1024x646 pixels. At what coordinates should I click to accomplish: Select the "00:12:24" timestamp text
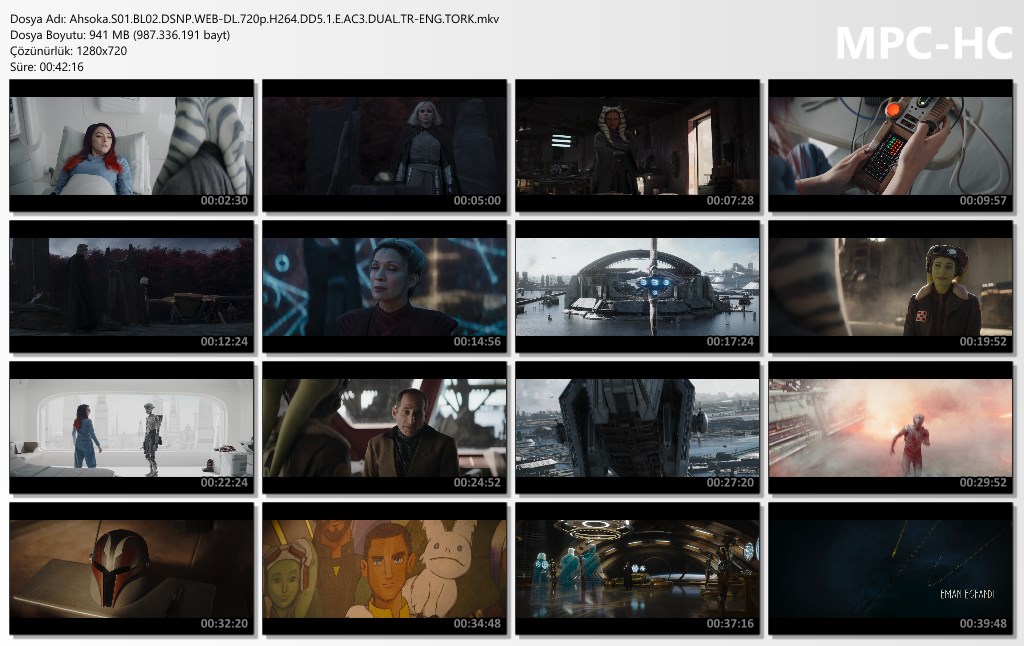[x=224, y=342]
